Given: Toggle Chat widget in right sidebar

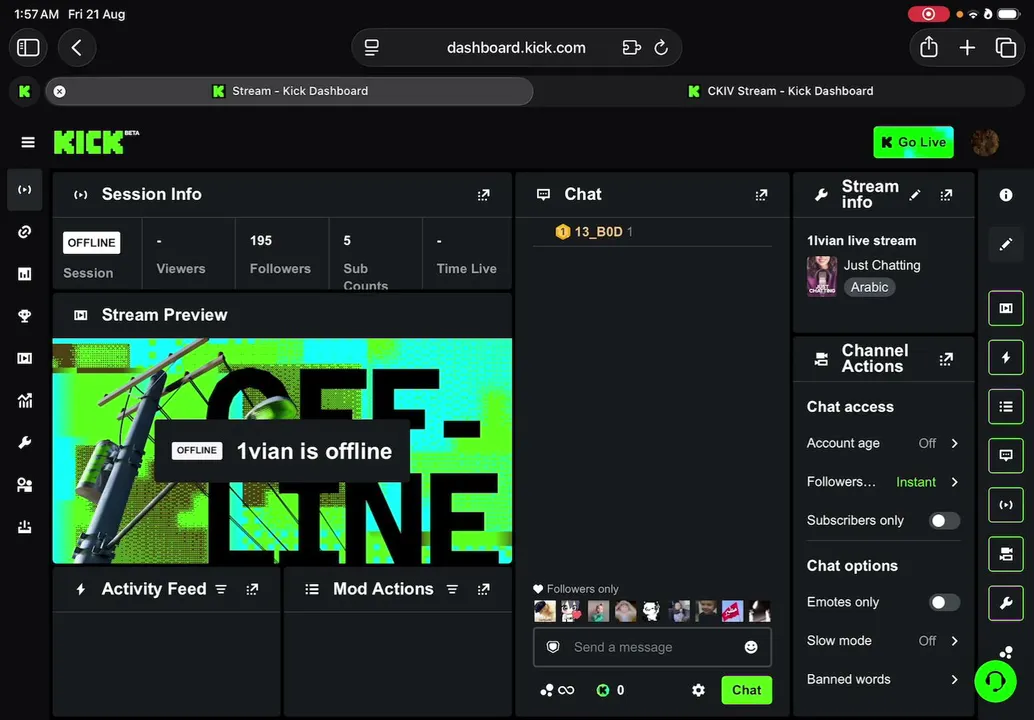Looking at the screenshot, I should click(x=1006, y=456).
